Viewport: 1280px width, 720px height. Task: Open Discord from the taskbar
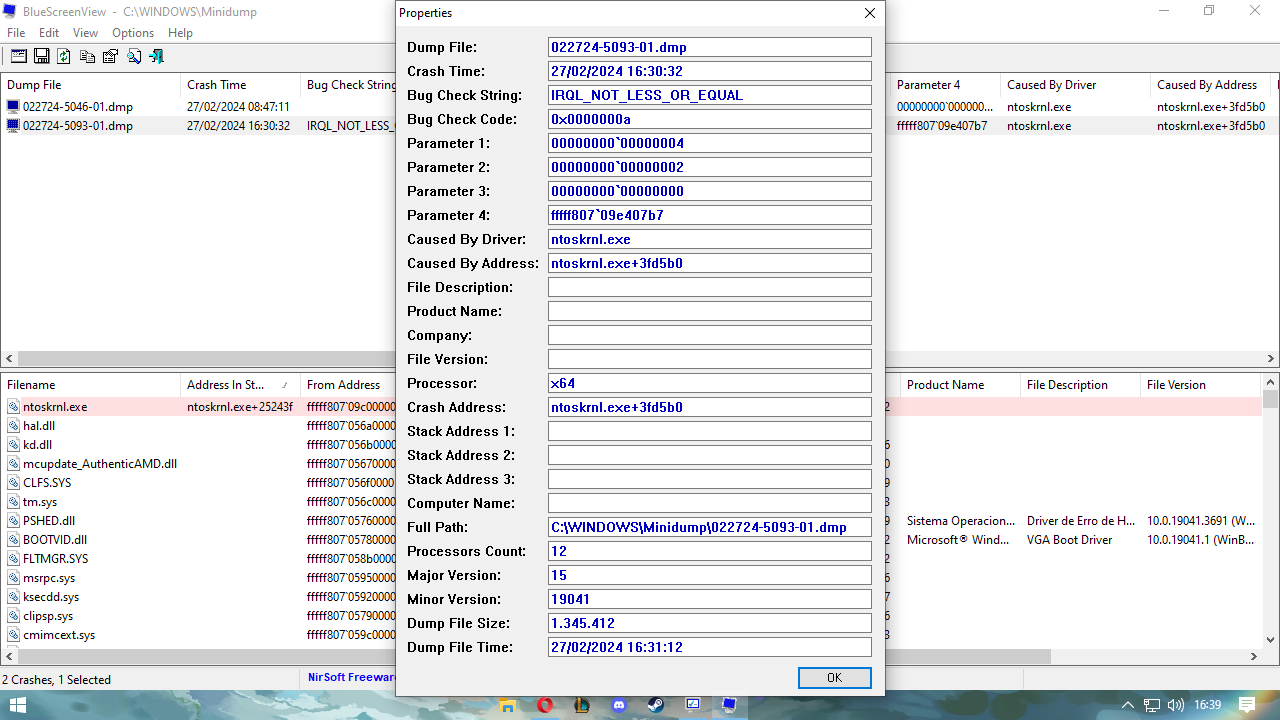coord(618,705)
